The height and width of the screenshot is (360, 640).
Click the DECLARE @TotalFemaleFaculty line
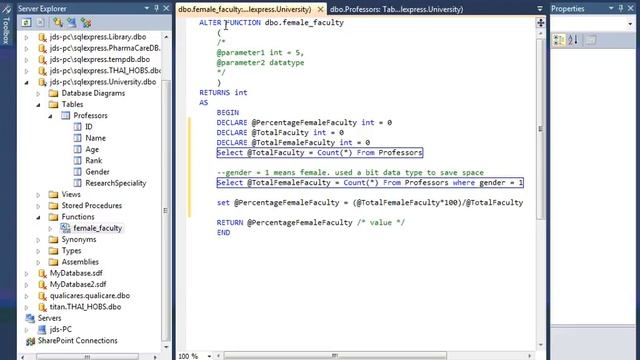(293, 142)
